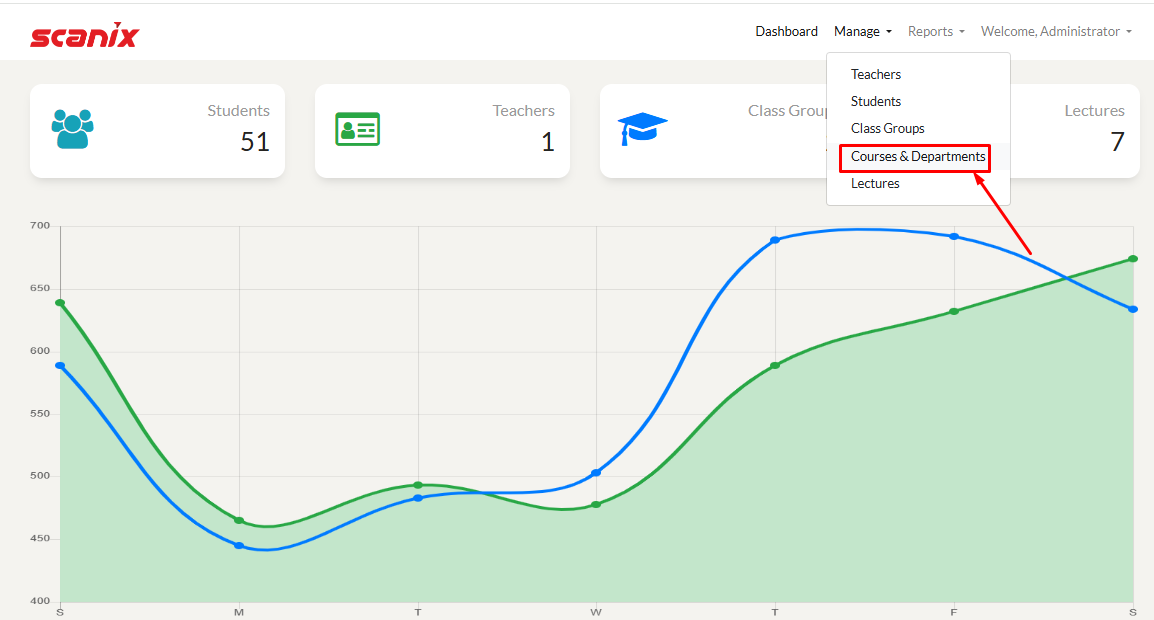
Task: Choose Class Groups menu entry
Action: (888, 128)
